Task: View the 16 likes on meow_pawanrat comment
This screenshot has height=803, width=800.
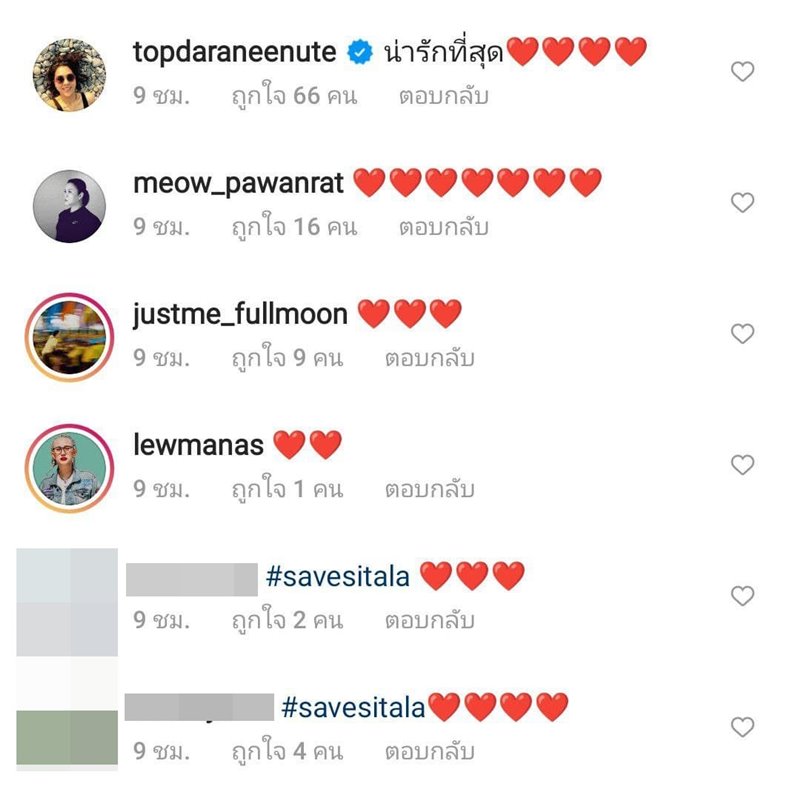Action: 294,226
